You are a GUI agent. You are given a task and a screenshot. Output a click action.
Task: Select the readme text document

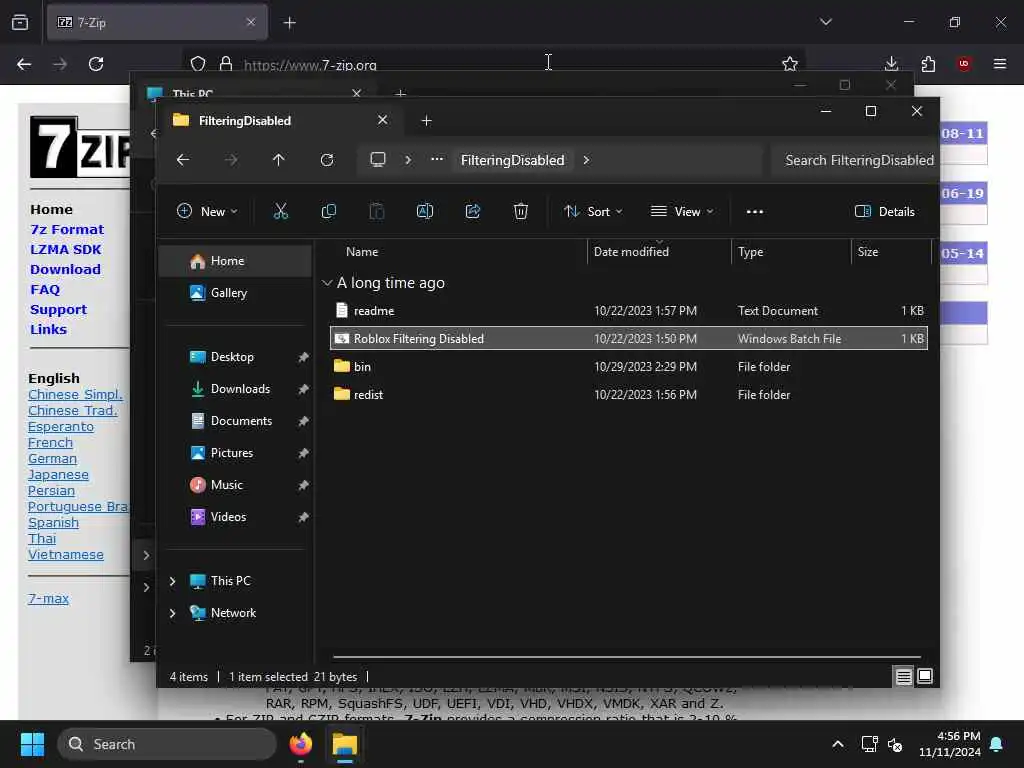[629, 311]
